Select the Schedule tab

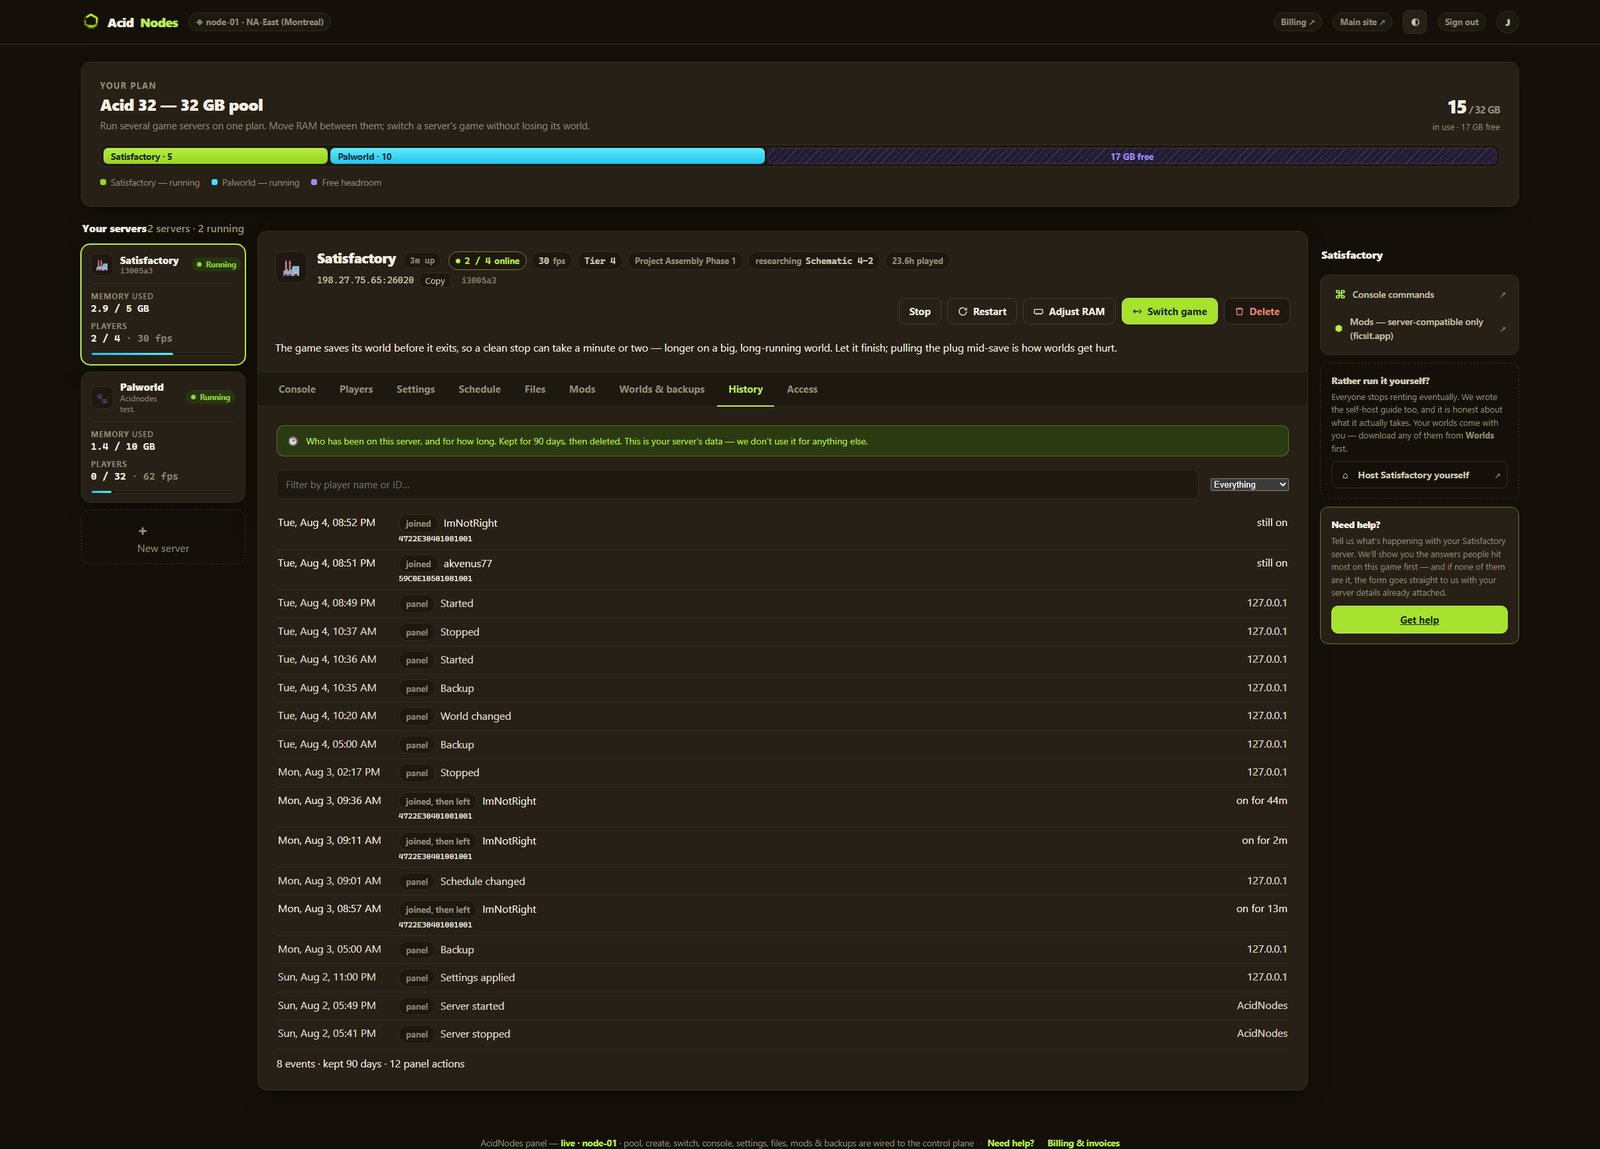tap(479, 390)
